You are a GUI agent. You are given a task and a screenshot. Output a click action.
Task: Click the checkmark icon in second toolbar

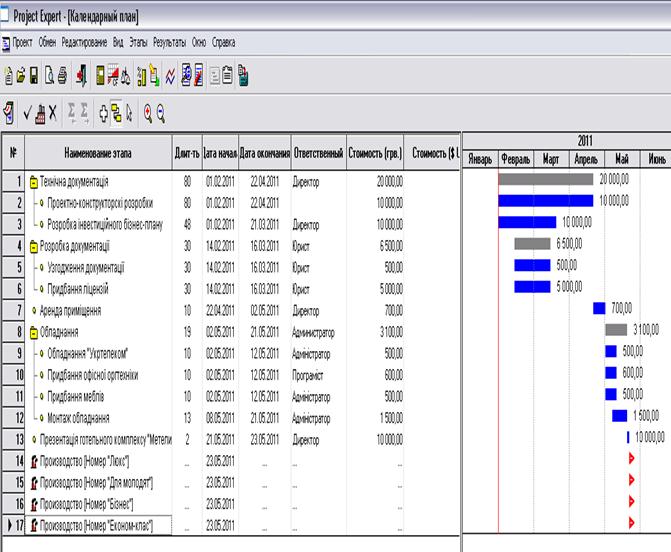coord(27,113)
